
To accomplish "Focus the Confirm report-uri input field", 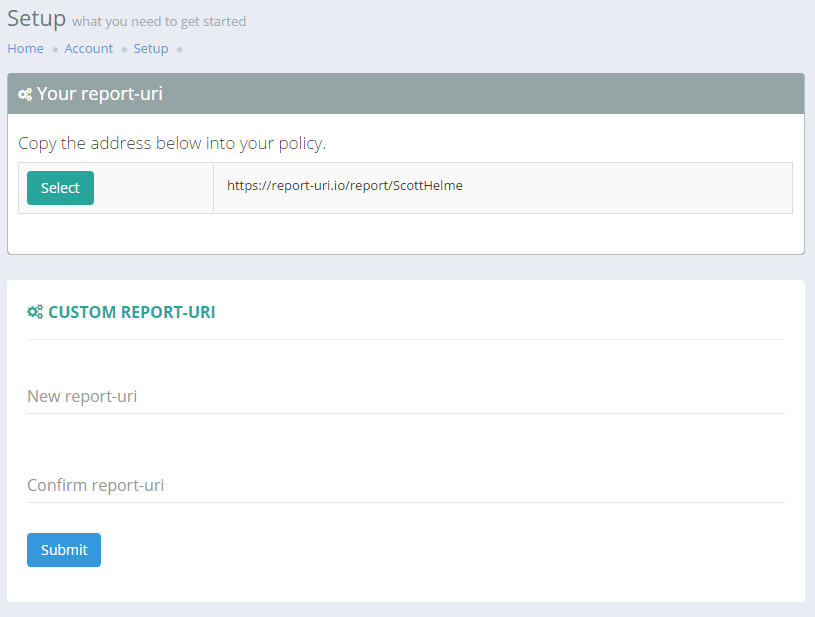I will (x=405, y=486).
